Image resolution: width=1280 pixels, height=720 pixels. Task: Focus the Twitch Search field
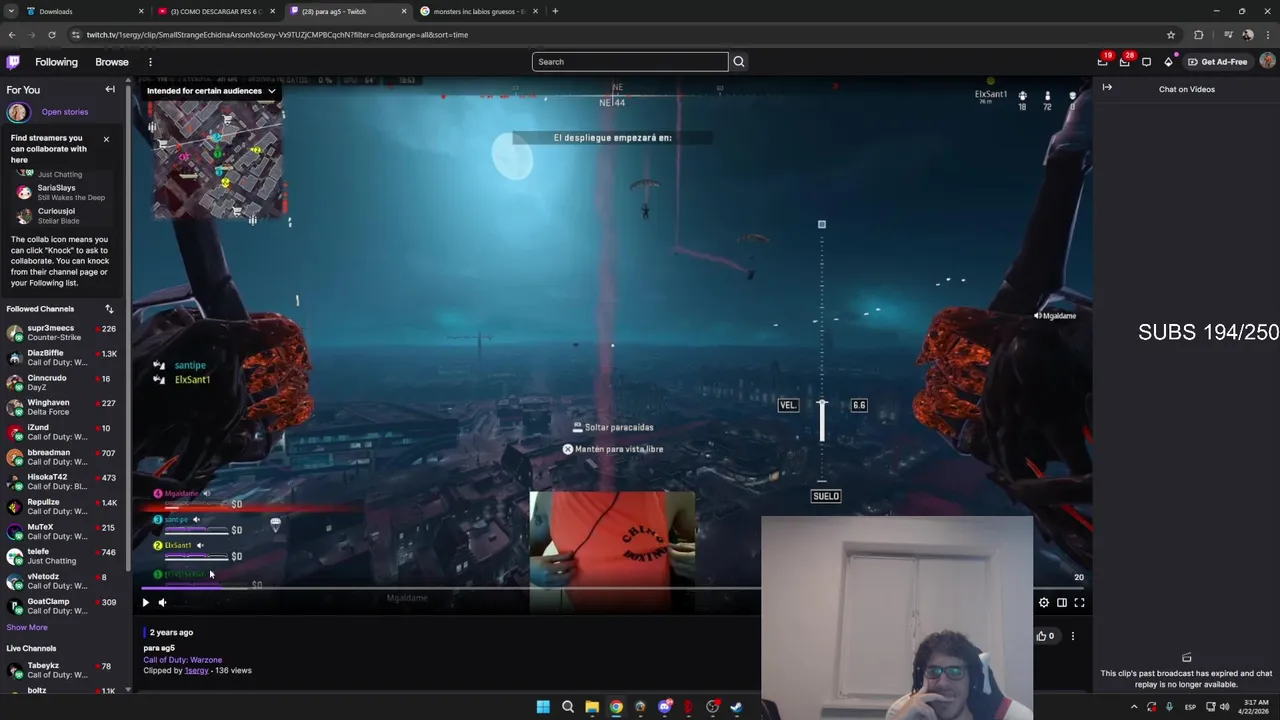(630, 62)
